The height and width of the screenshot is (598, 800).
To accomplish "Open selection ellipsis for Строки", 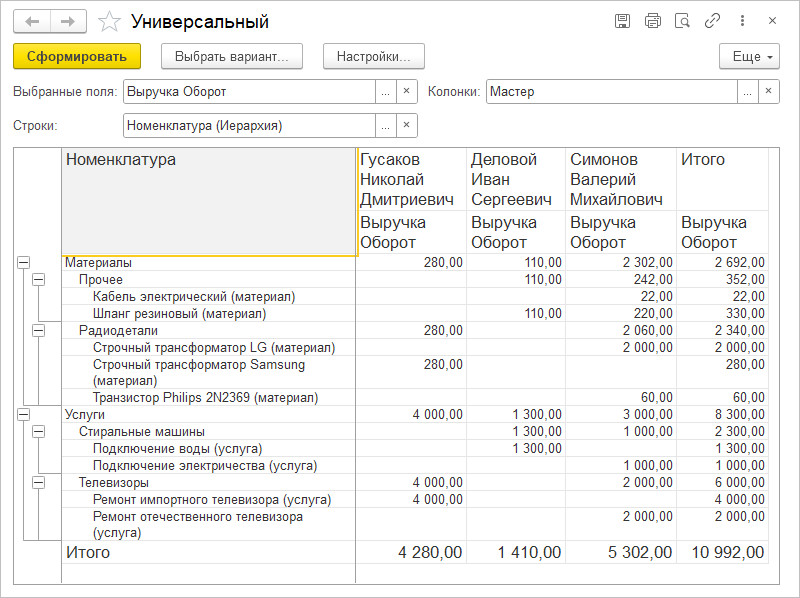I will click(385, 126).
